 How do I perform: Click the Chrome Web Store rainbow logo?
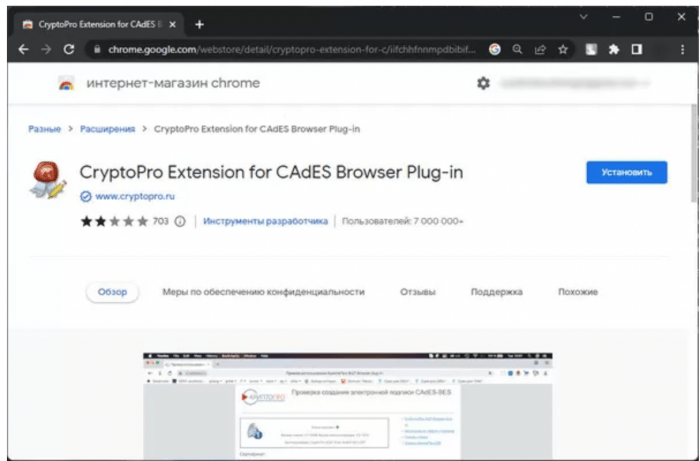(x=67, y=83)
